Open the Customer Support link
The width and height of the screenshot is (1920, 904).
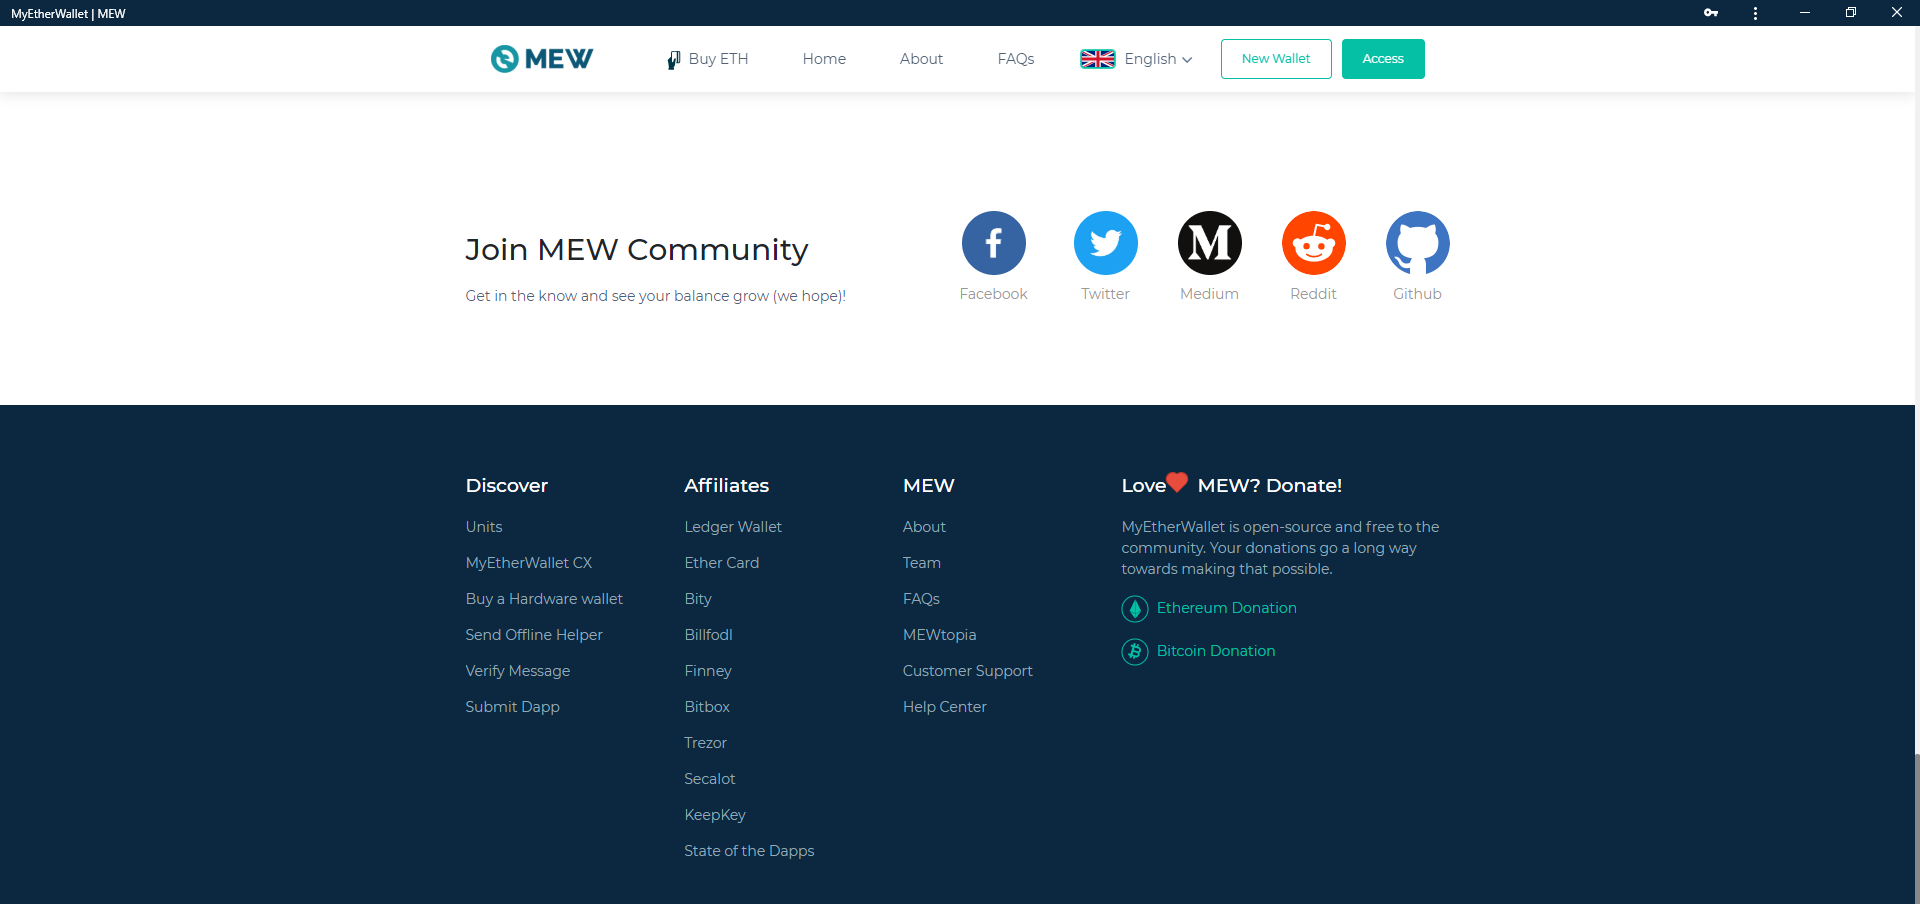[968, 671]
